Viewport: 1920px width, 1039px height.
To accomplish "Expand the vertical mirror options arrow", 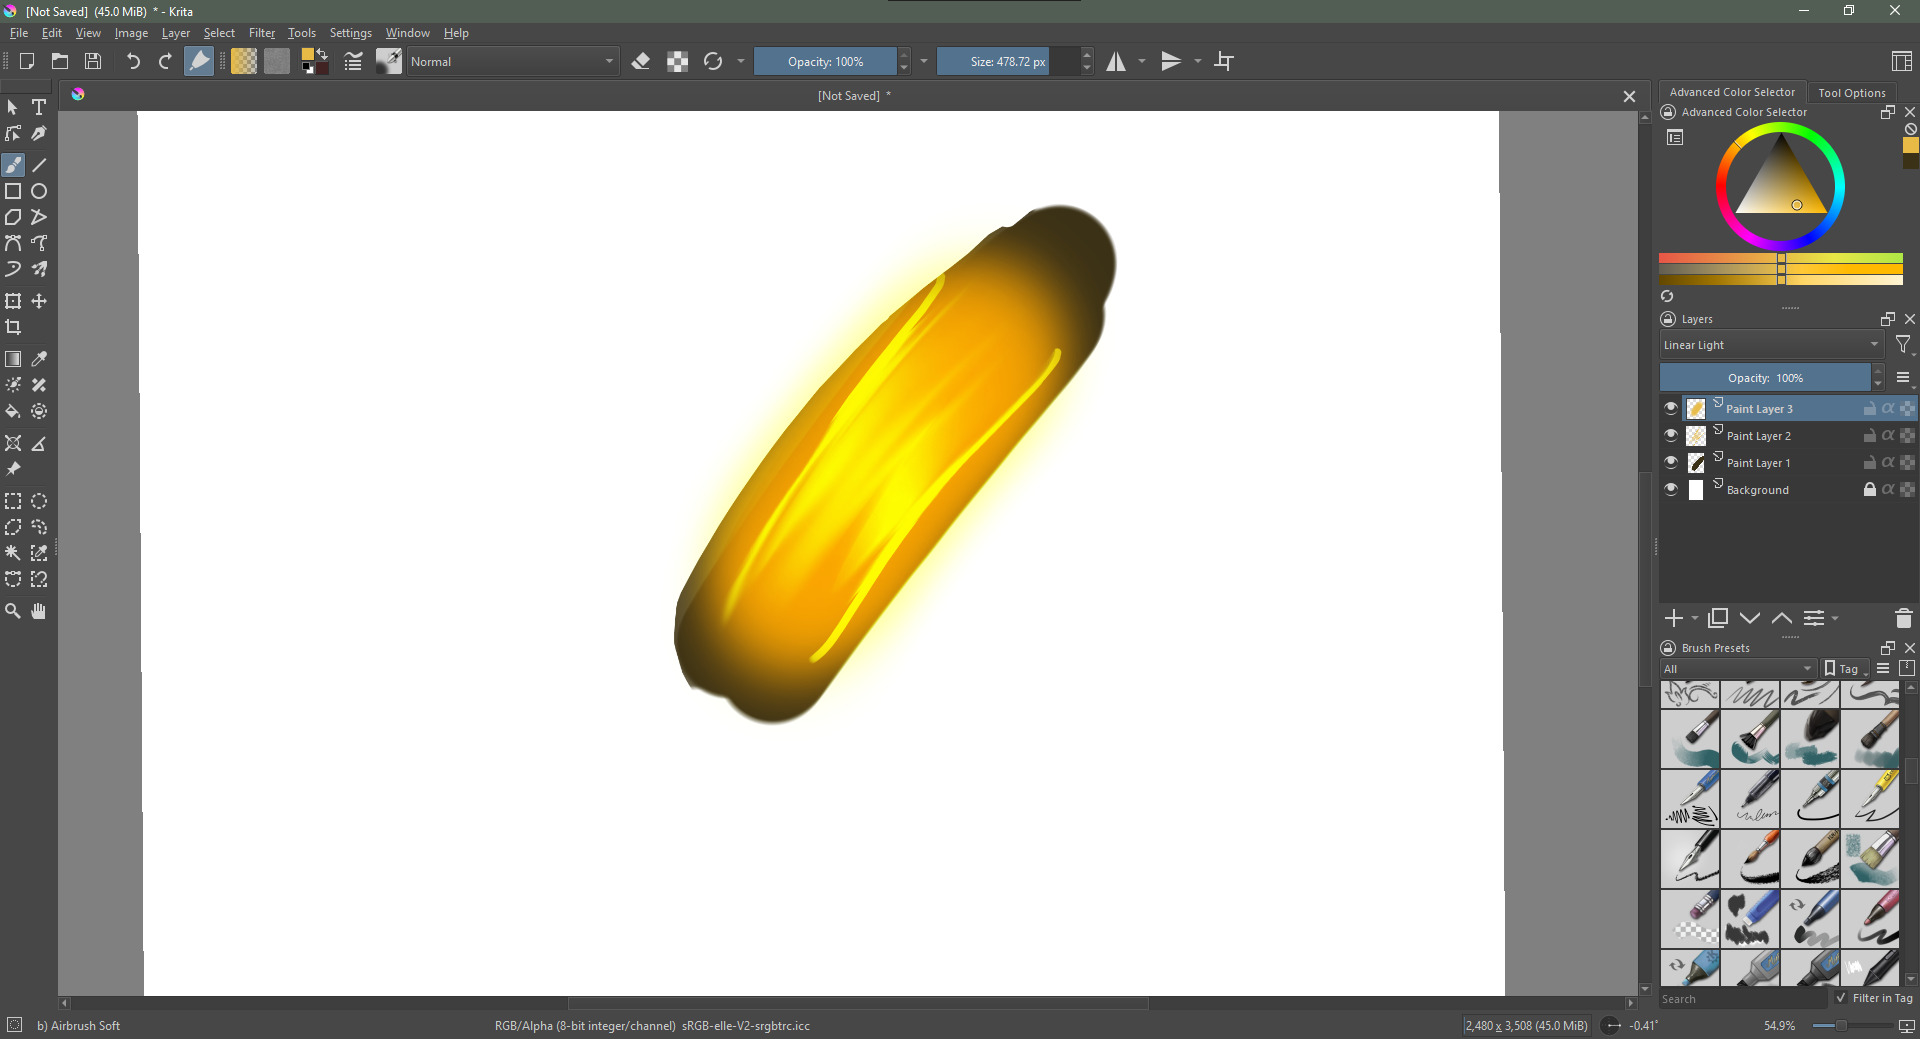I will (x=1198, y=61).
